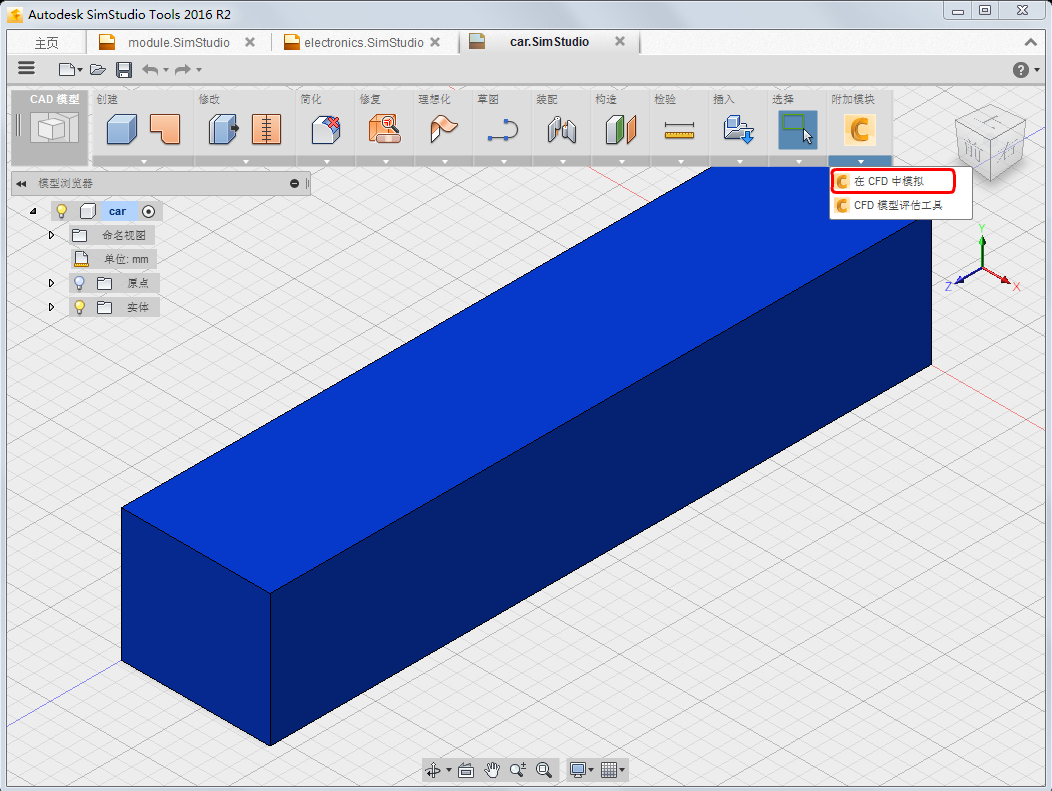Open the dropdown arrow next to New document
Viewport: 1052px width, 791px height.
pyautogui.click(x=80, y=70)
